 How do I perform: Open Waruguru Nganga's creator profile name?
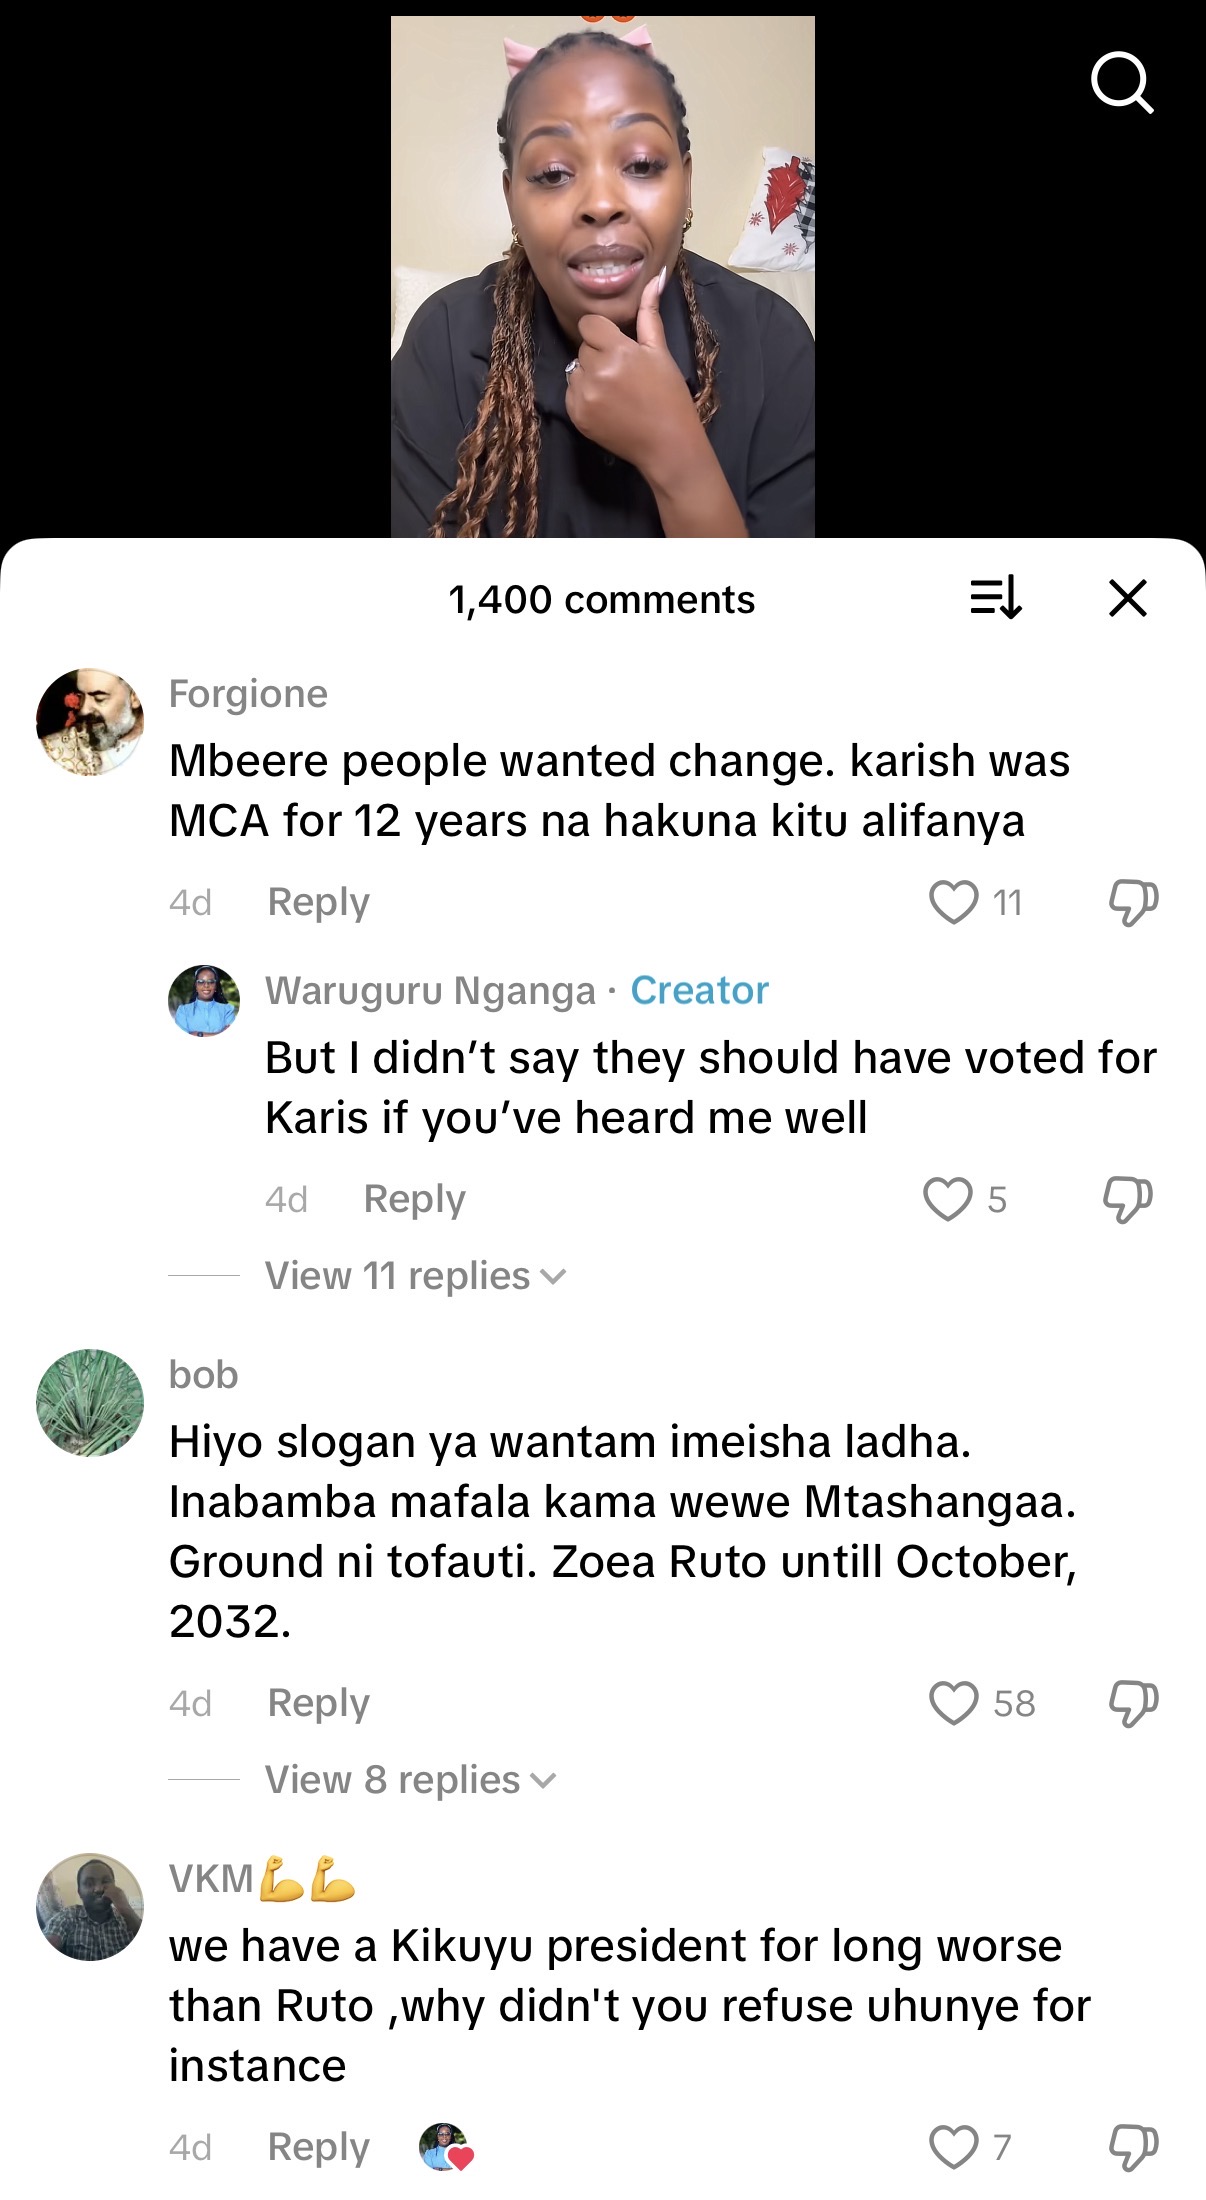point(430,990)
